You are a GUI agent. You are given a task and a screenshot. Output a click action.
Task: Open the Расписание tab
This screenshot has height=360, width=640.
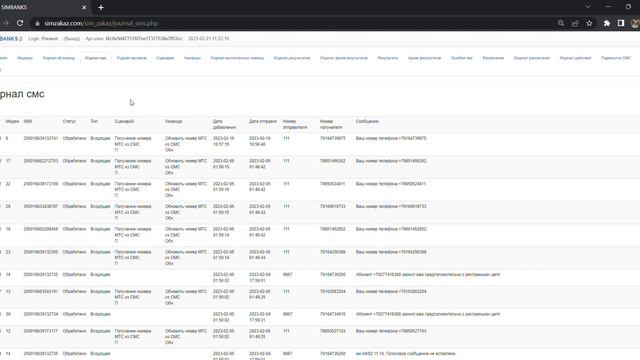[x=493, y=58]
